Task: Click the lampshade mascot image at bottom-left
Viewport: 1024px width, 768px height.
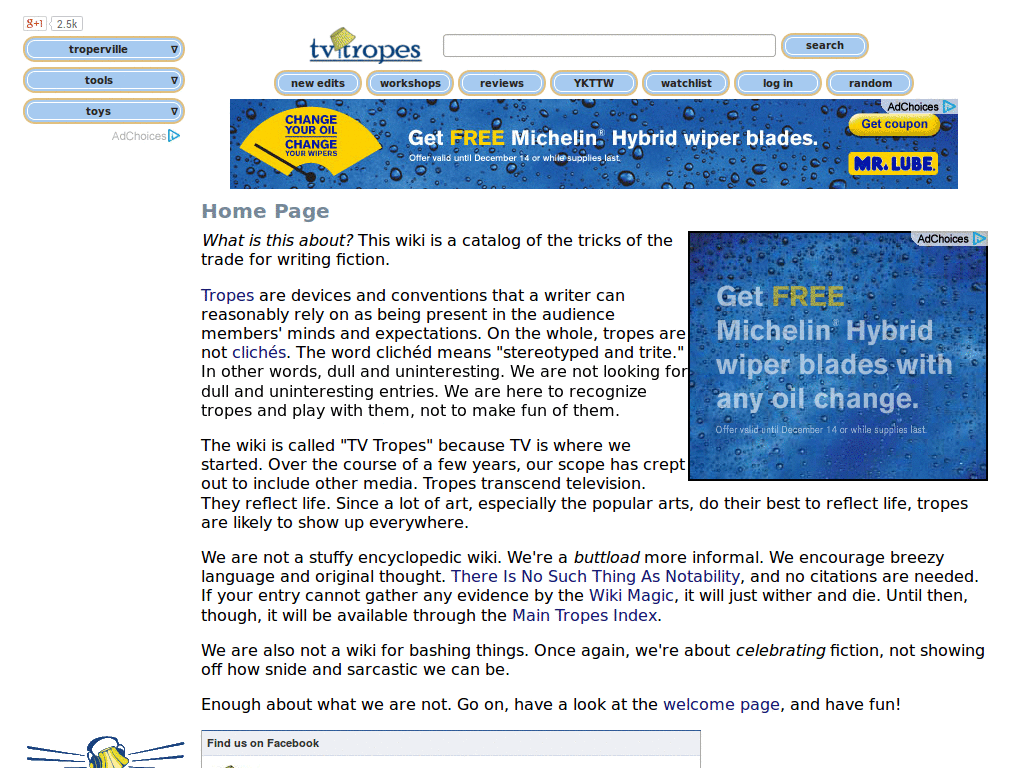Action: pyautogui.click(x=107, y=753)
